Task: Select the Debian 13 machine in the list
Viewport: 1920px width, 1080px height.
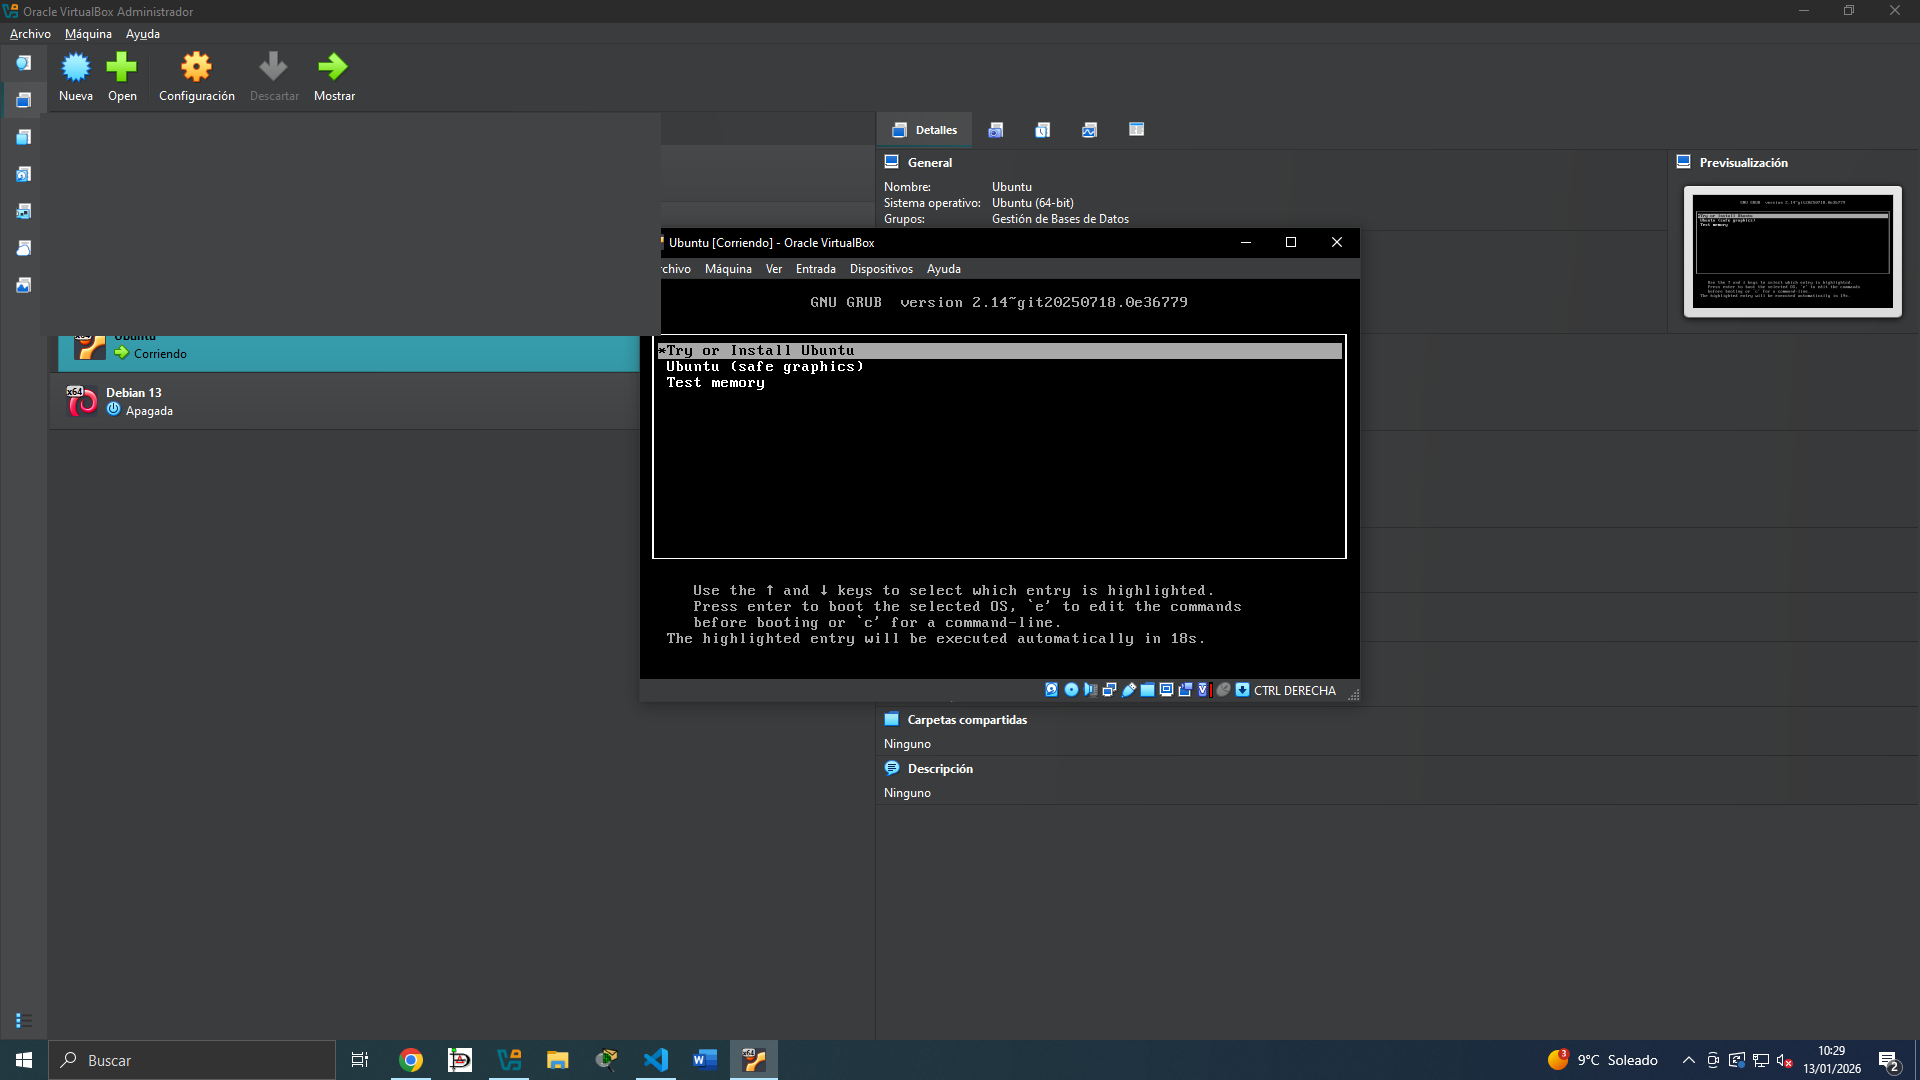Action: coord(344,402)
